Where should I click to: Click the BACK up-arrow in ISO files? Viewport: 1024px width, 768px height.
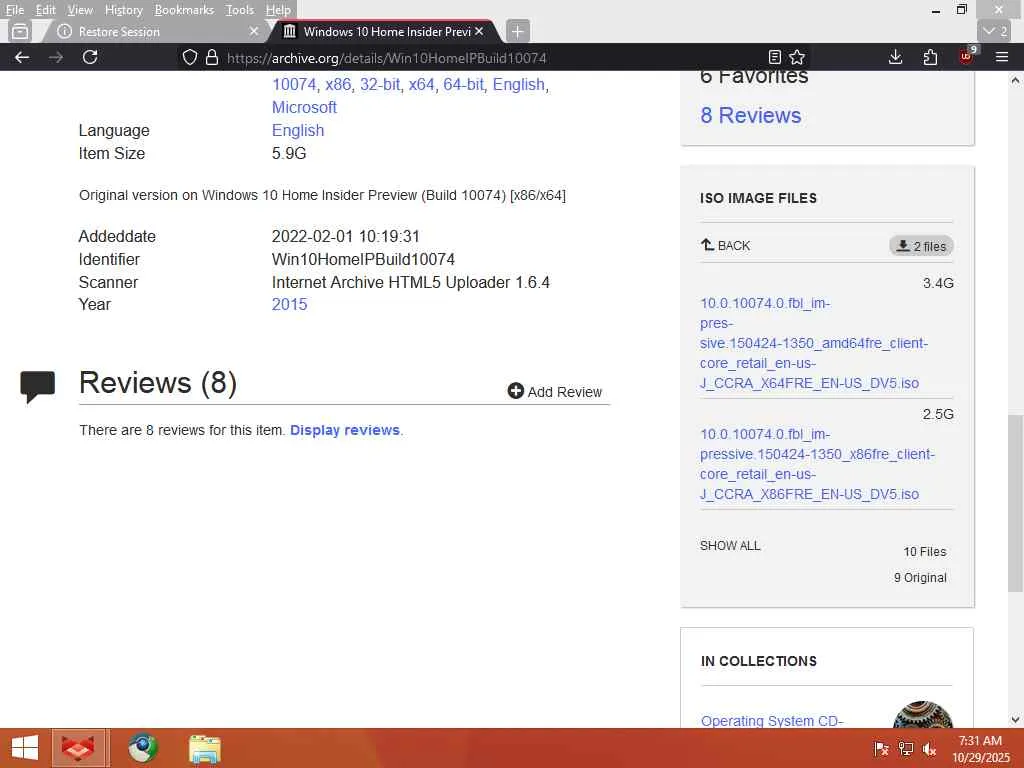pyautogui.click(x=725, y=246)
